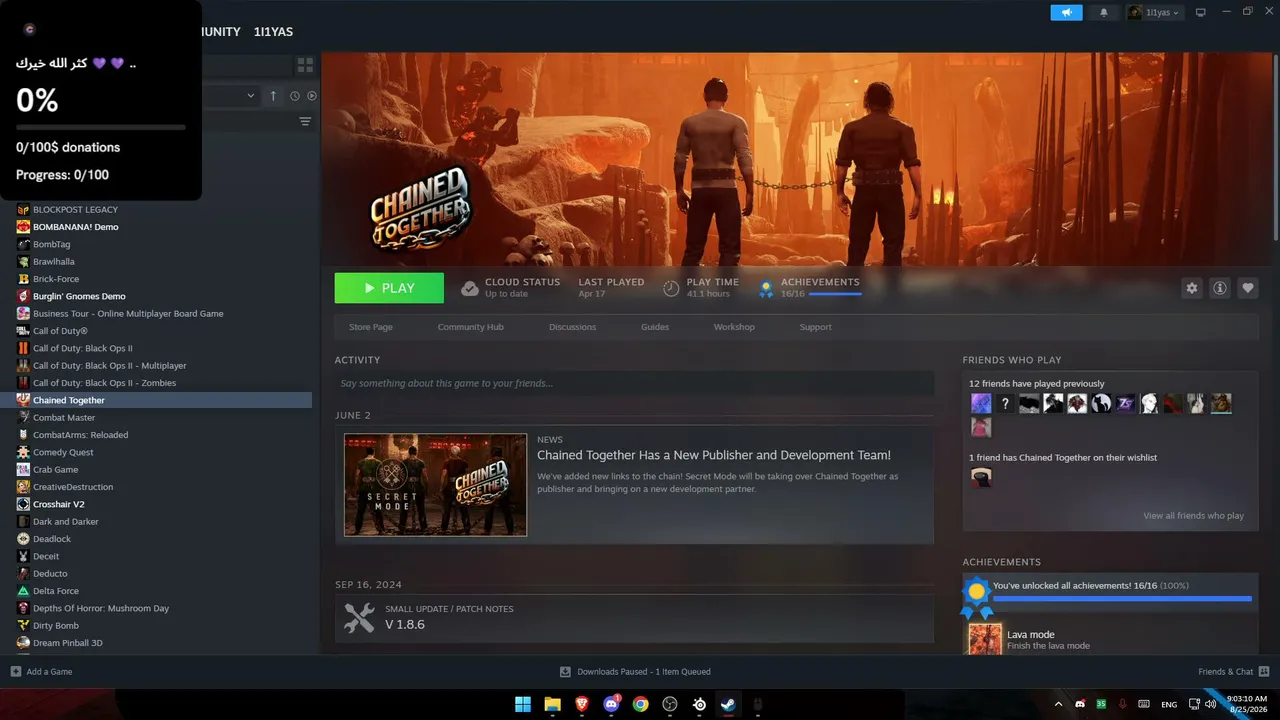Show Chained Together game info icon

(x=1220, y=288)
